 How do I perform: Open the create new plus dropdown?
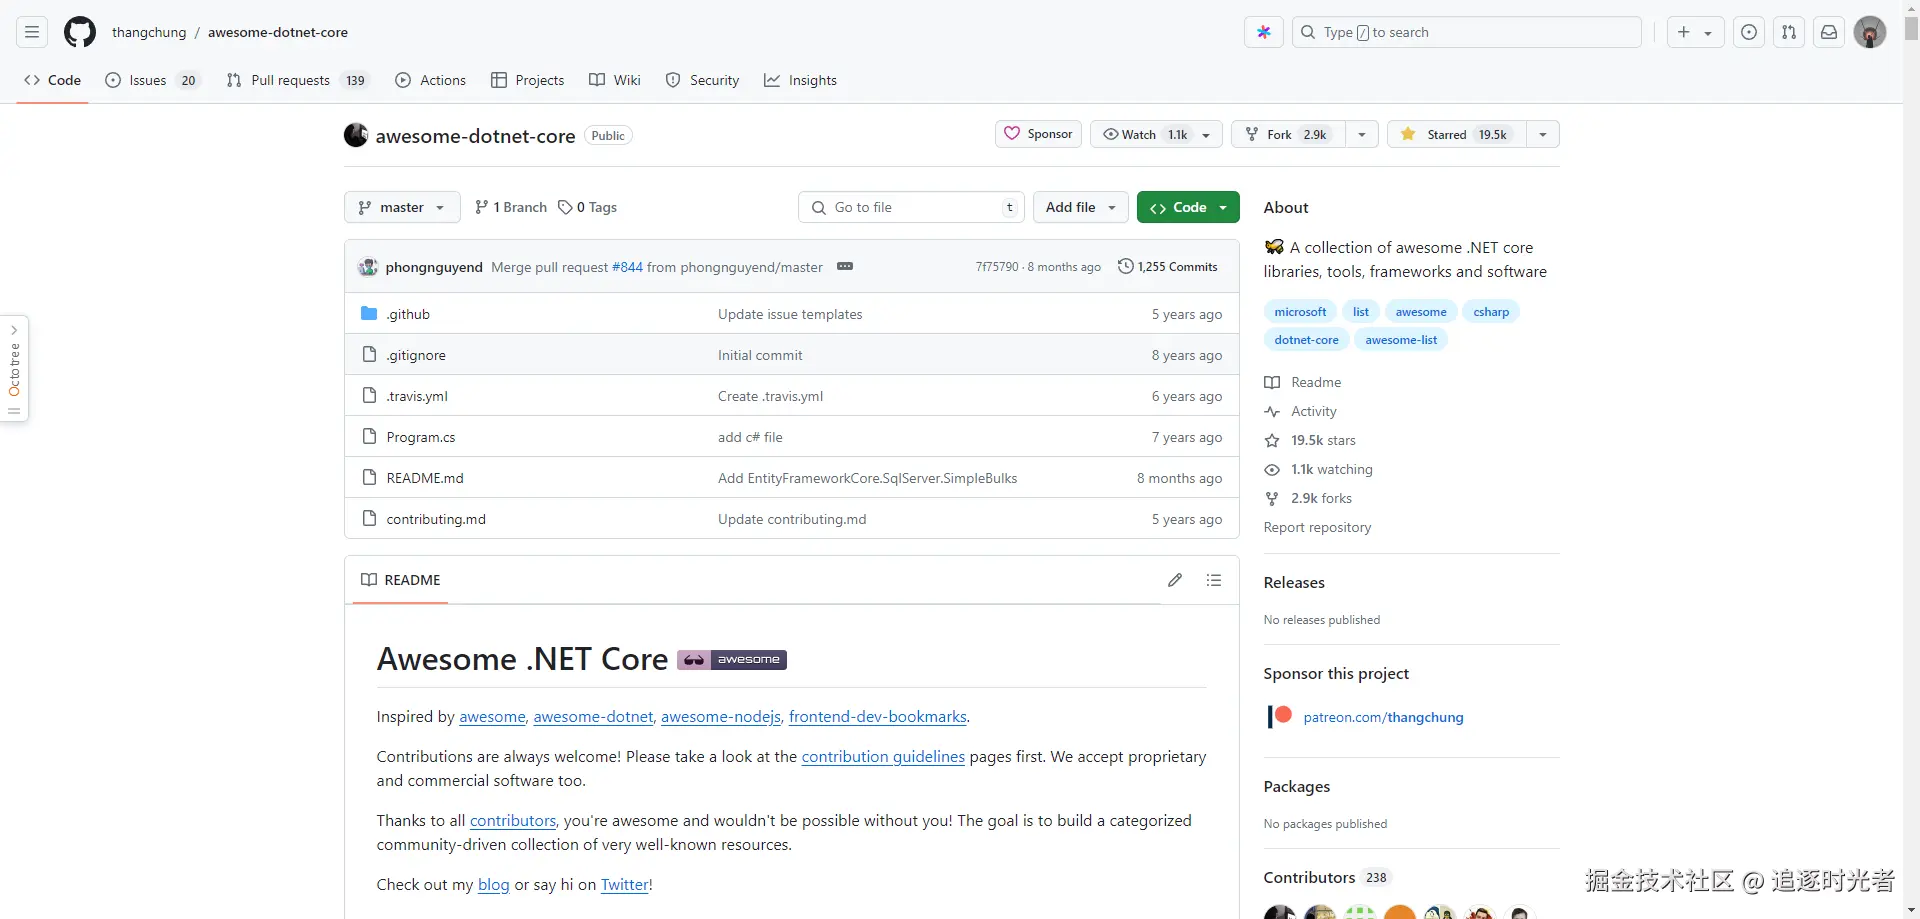tap(1694, 32)
